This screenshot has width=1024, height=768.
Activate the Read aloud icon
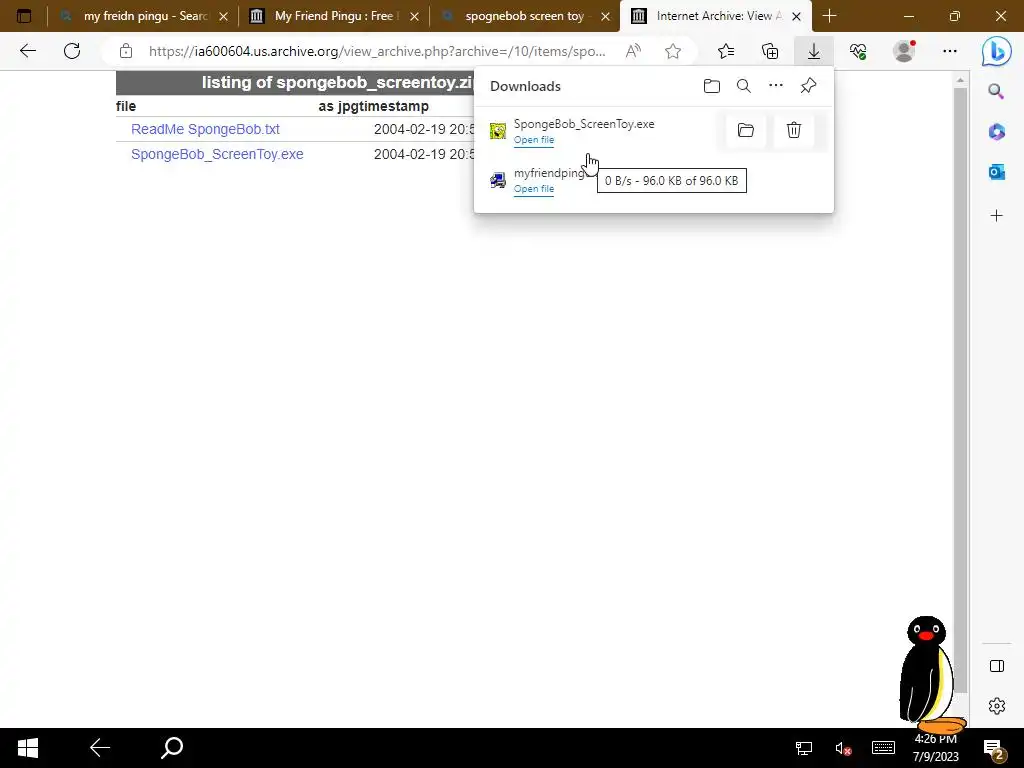pyautogui.click(x=633, y=51)
